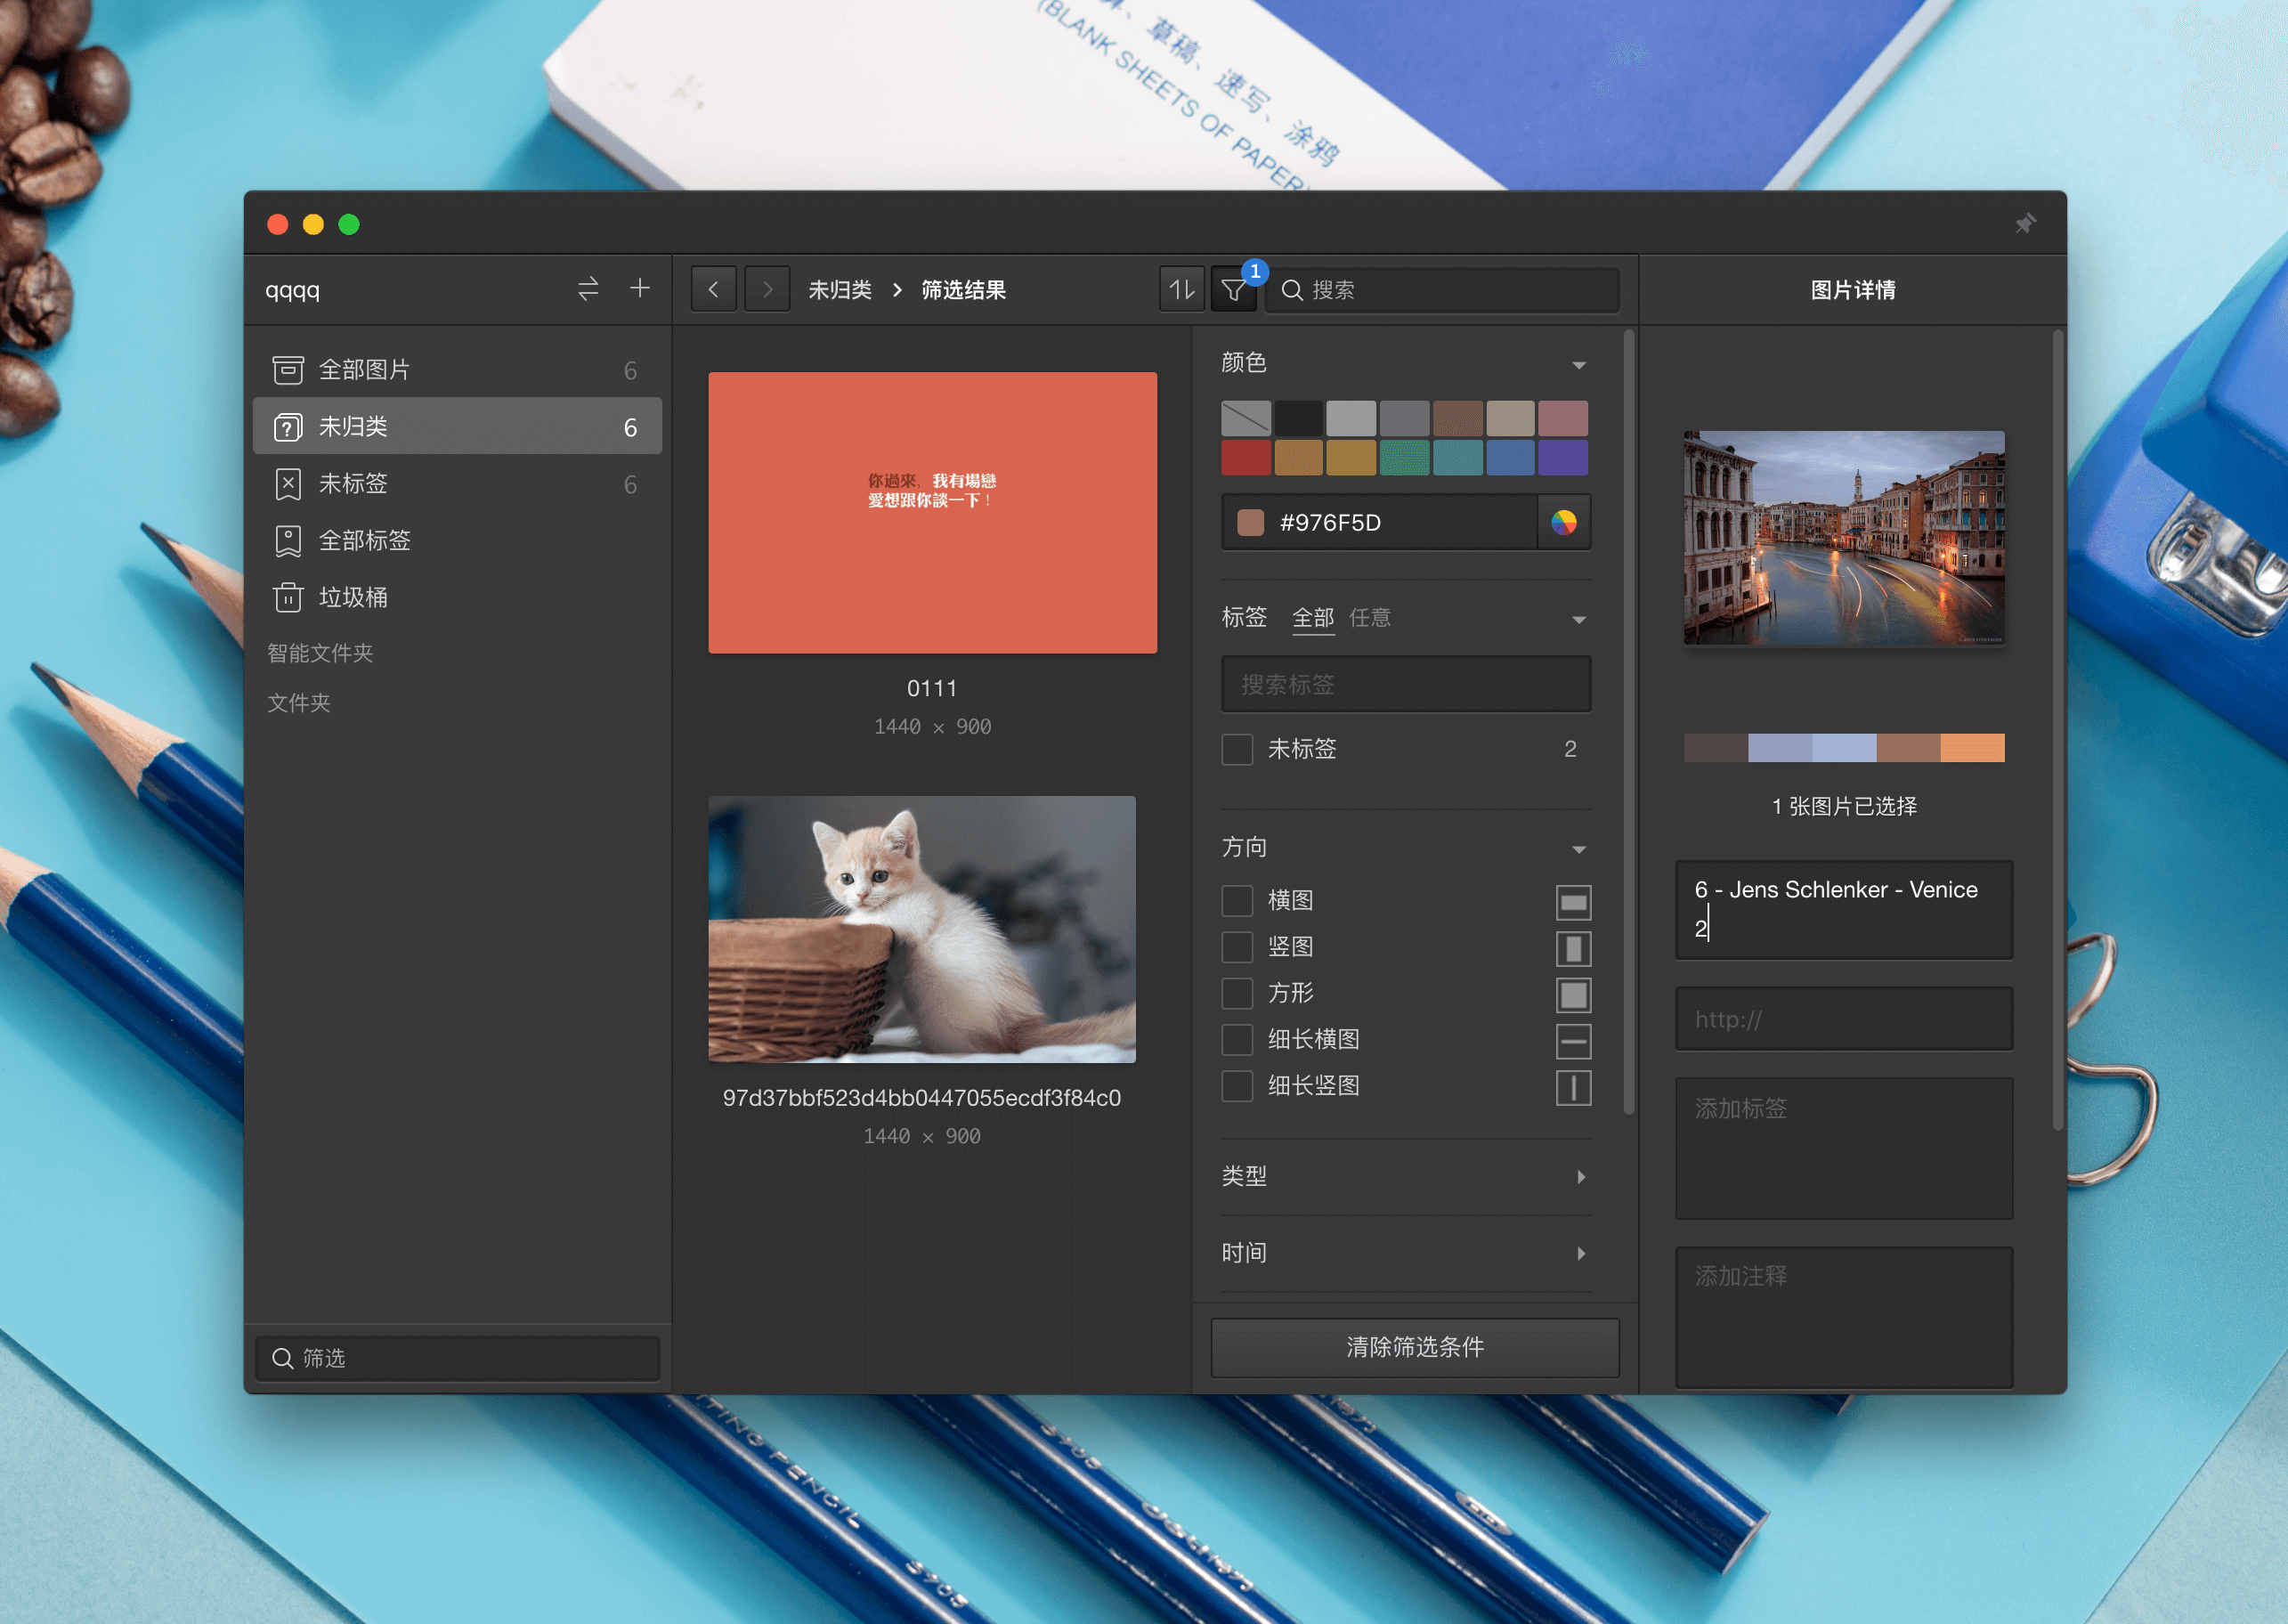Open 垃圾桶 in sidebar
This screenshot has width=2288, height=1624.
pos(457,598)
